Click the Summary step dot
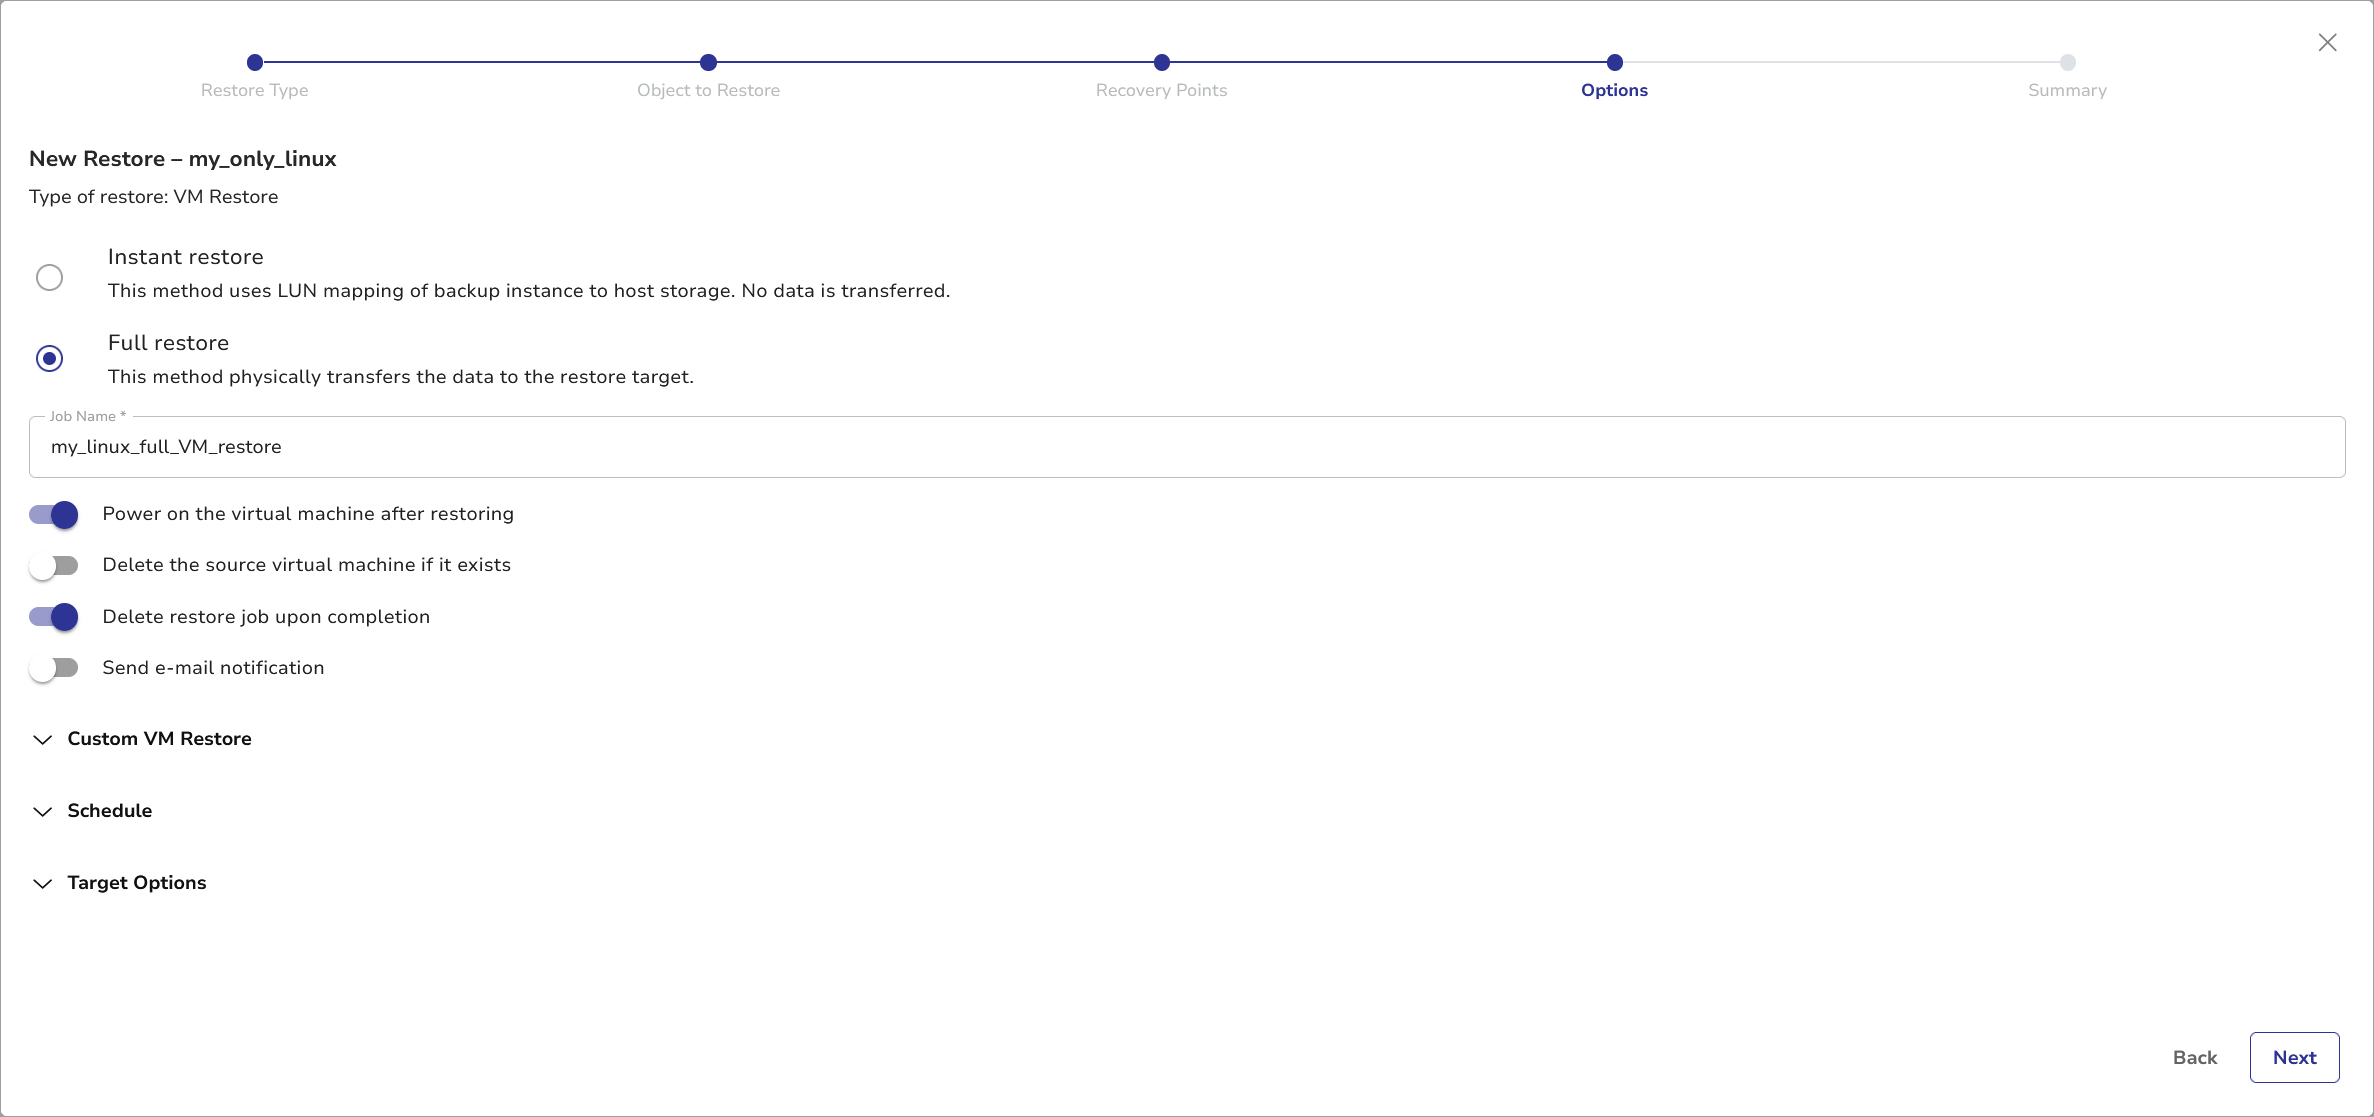Viewport: 2374px width, 1117px height. pyautogui.click(x=2067, y=62)
